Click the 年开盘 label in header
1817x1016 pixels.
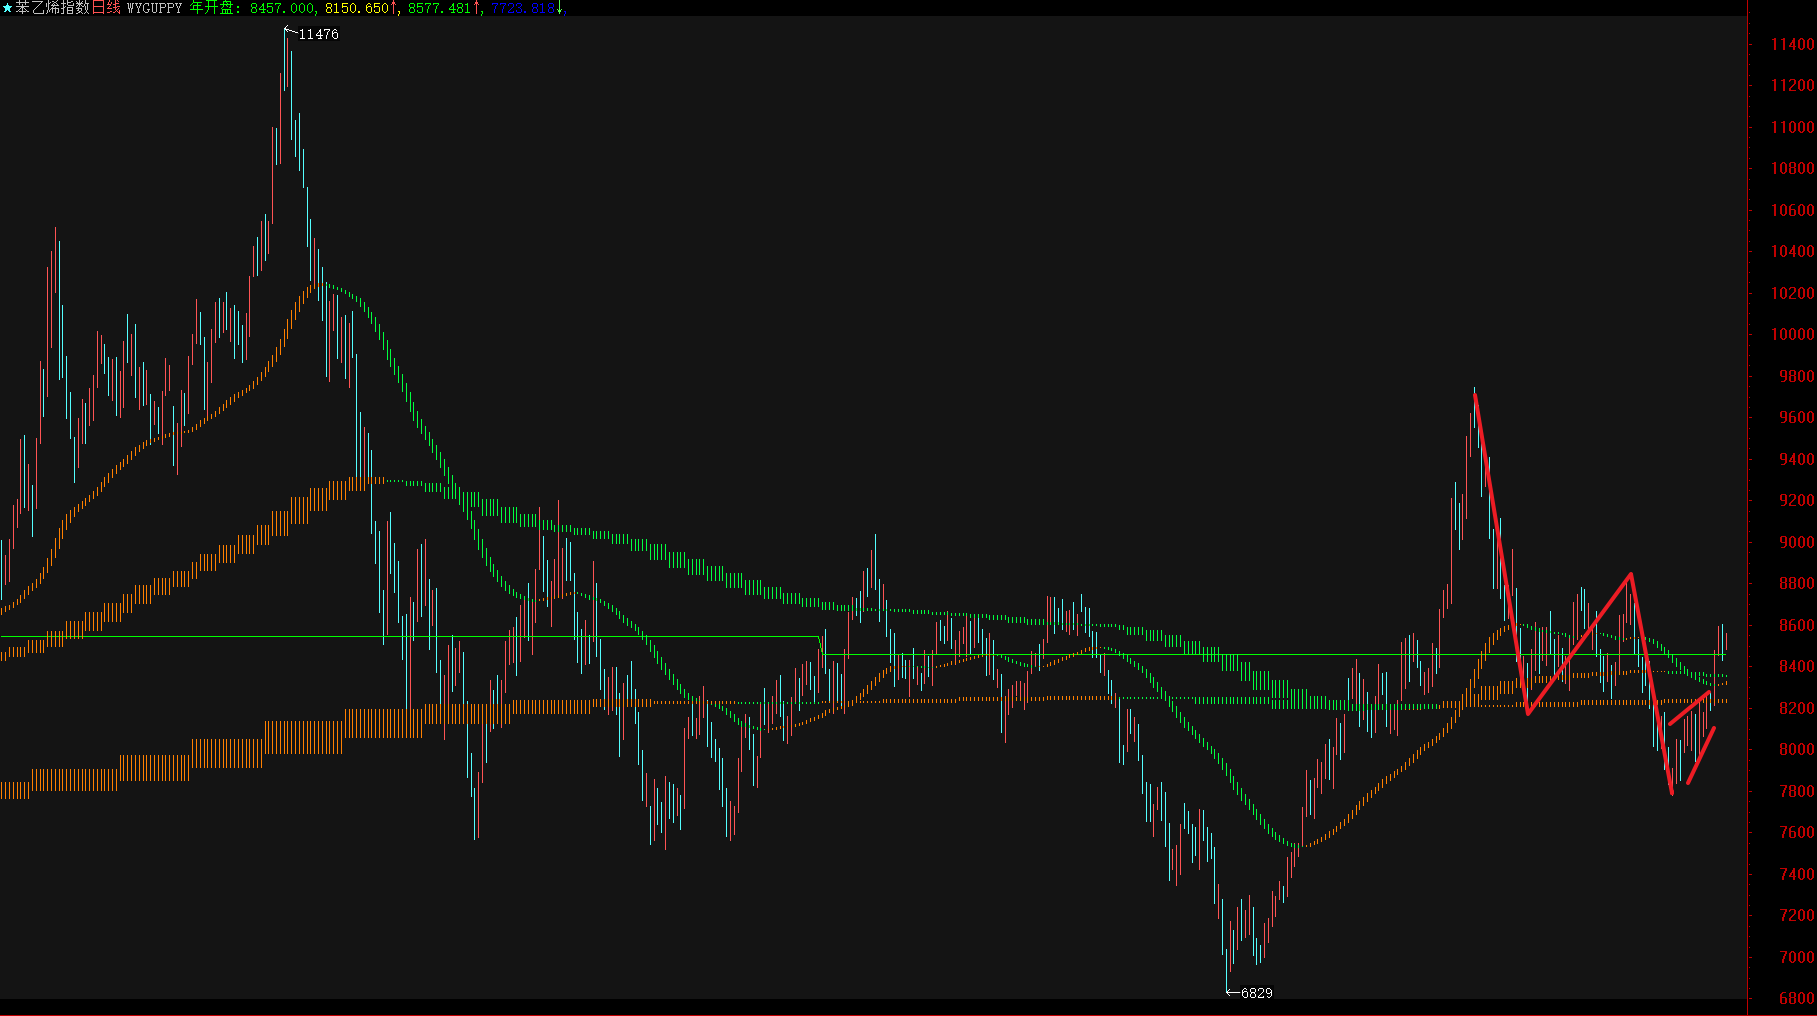click(x=212, y=8)
